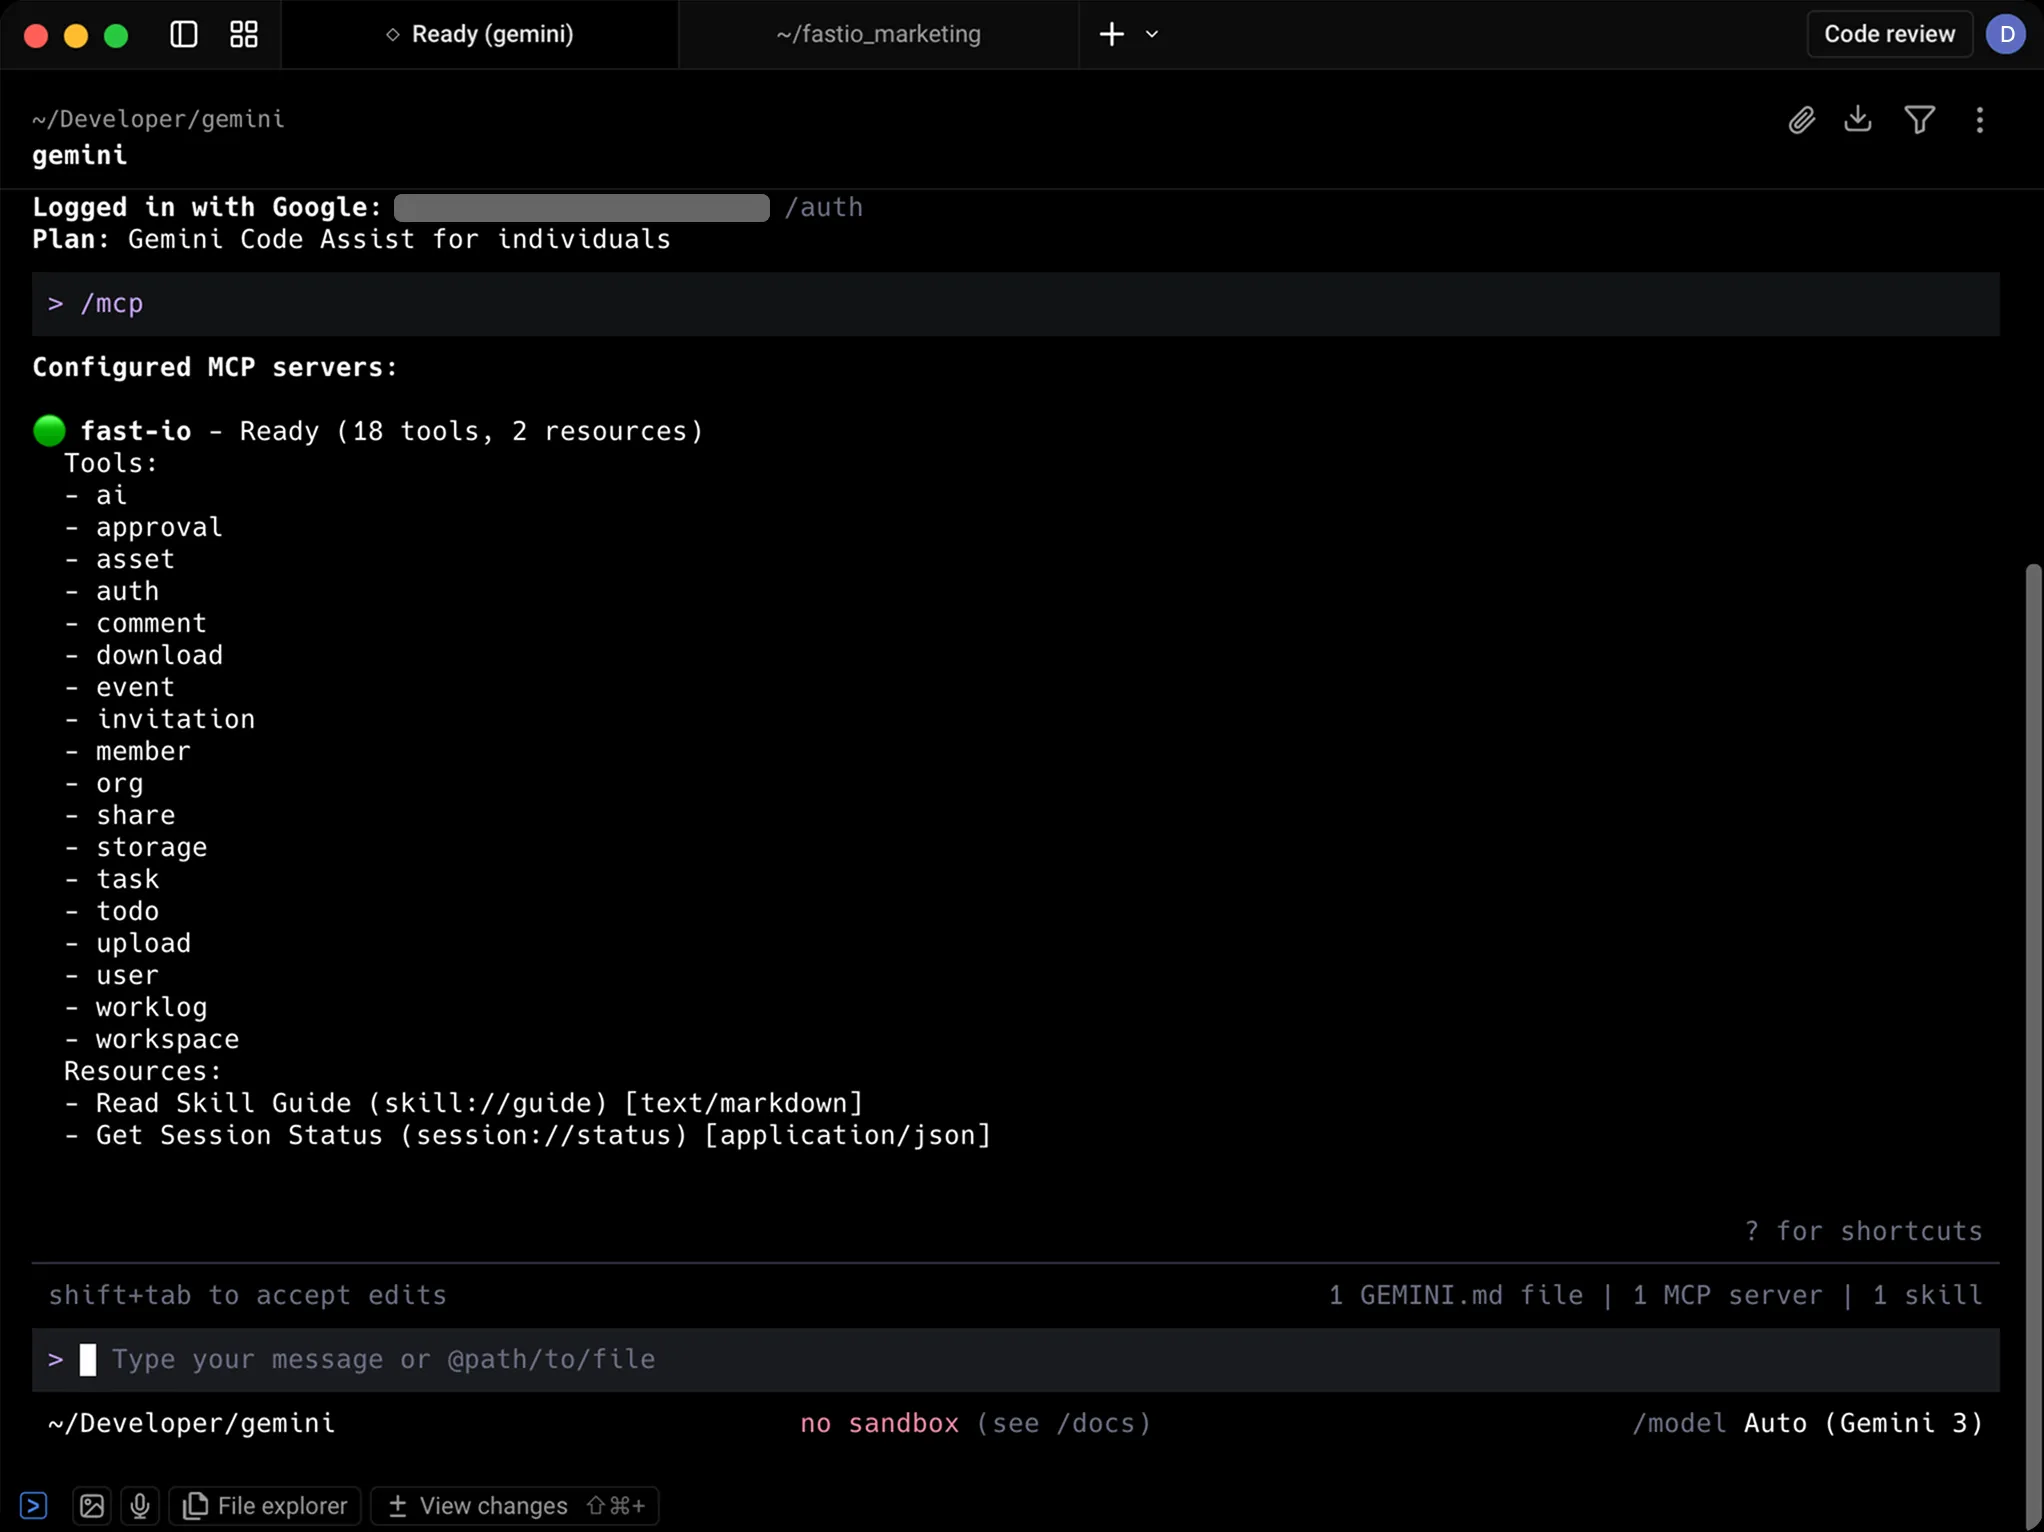Start voice input with the microphone icon
The width and height of the screenshot is (2044, 1532).
point(140,1505)
